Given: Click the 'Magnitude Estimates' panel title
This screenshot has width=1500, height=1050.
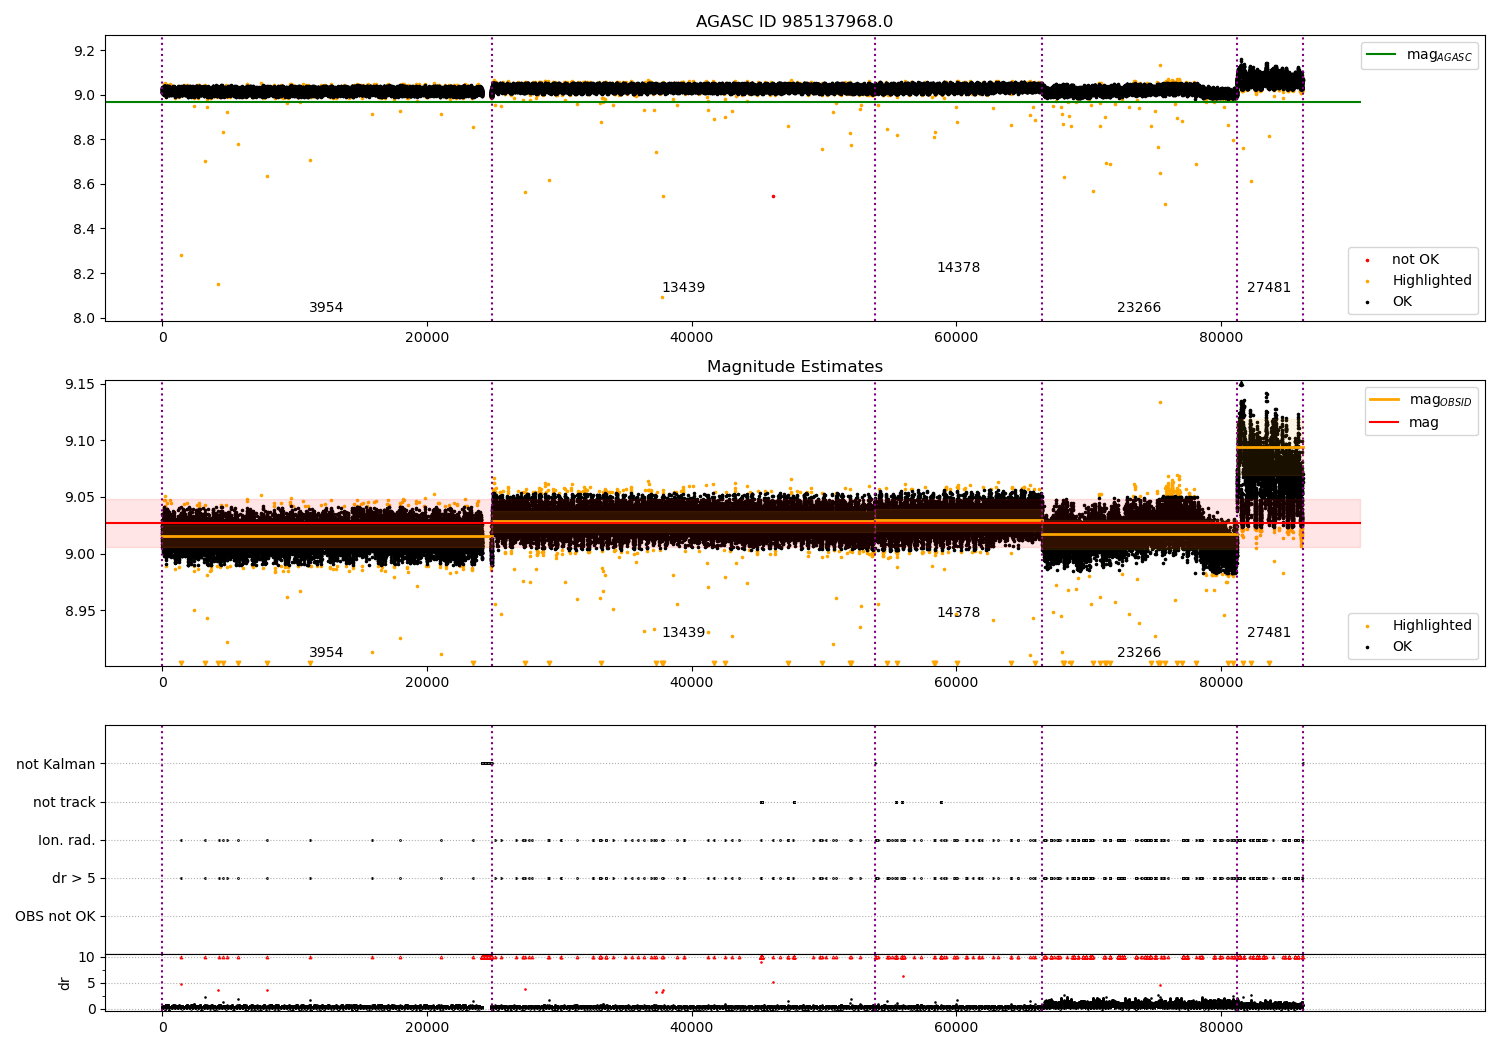Looking at the screenshot, I should coord(794,367).
